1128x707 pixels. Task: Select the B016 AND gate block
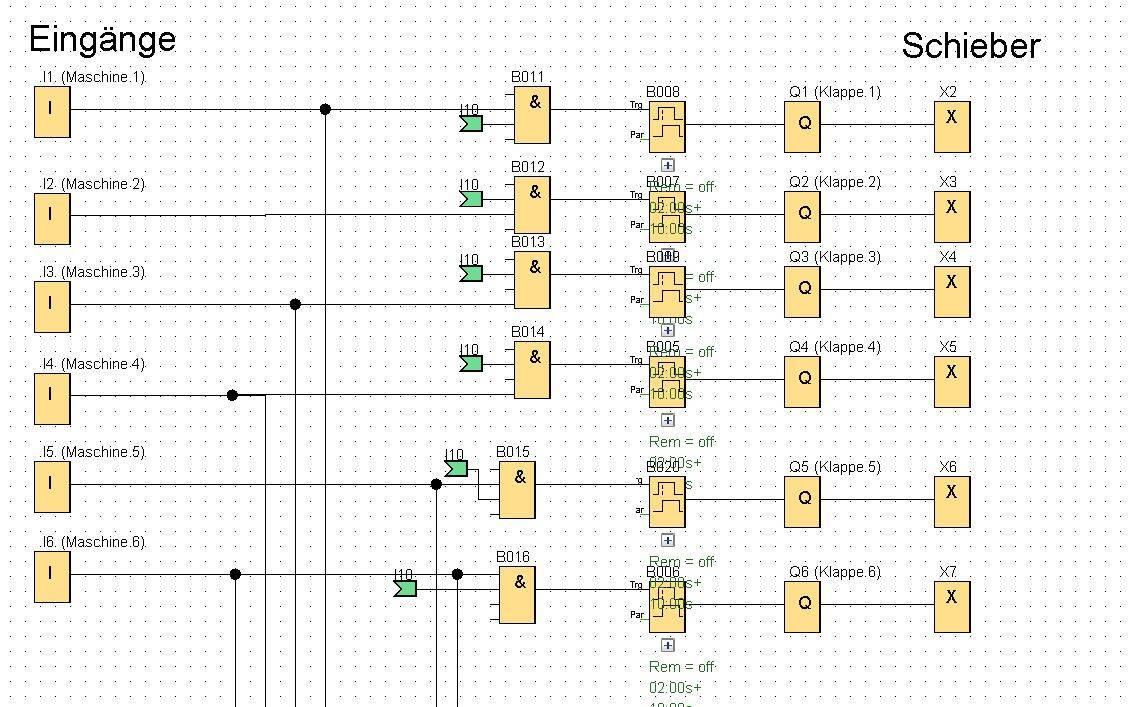pos(517,594)
